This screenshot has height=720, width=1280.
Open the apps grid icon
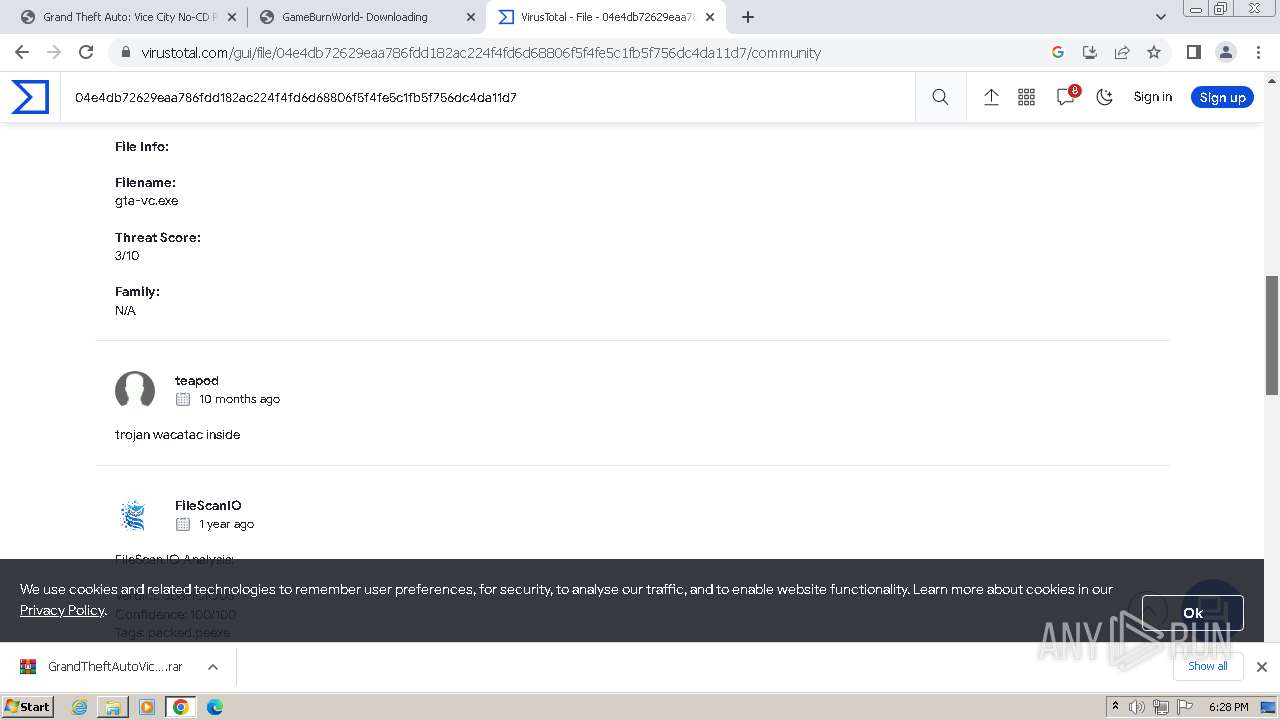1026,97
